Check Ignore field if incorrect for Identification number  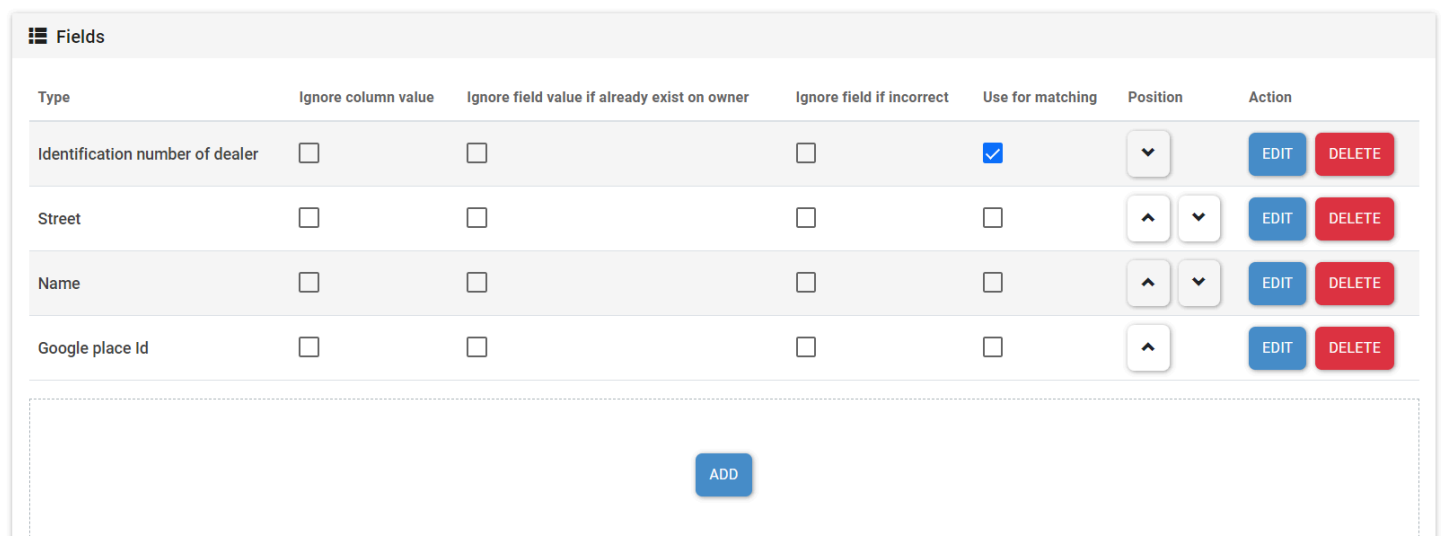pyautogui.click(x=806, y=153)
